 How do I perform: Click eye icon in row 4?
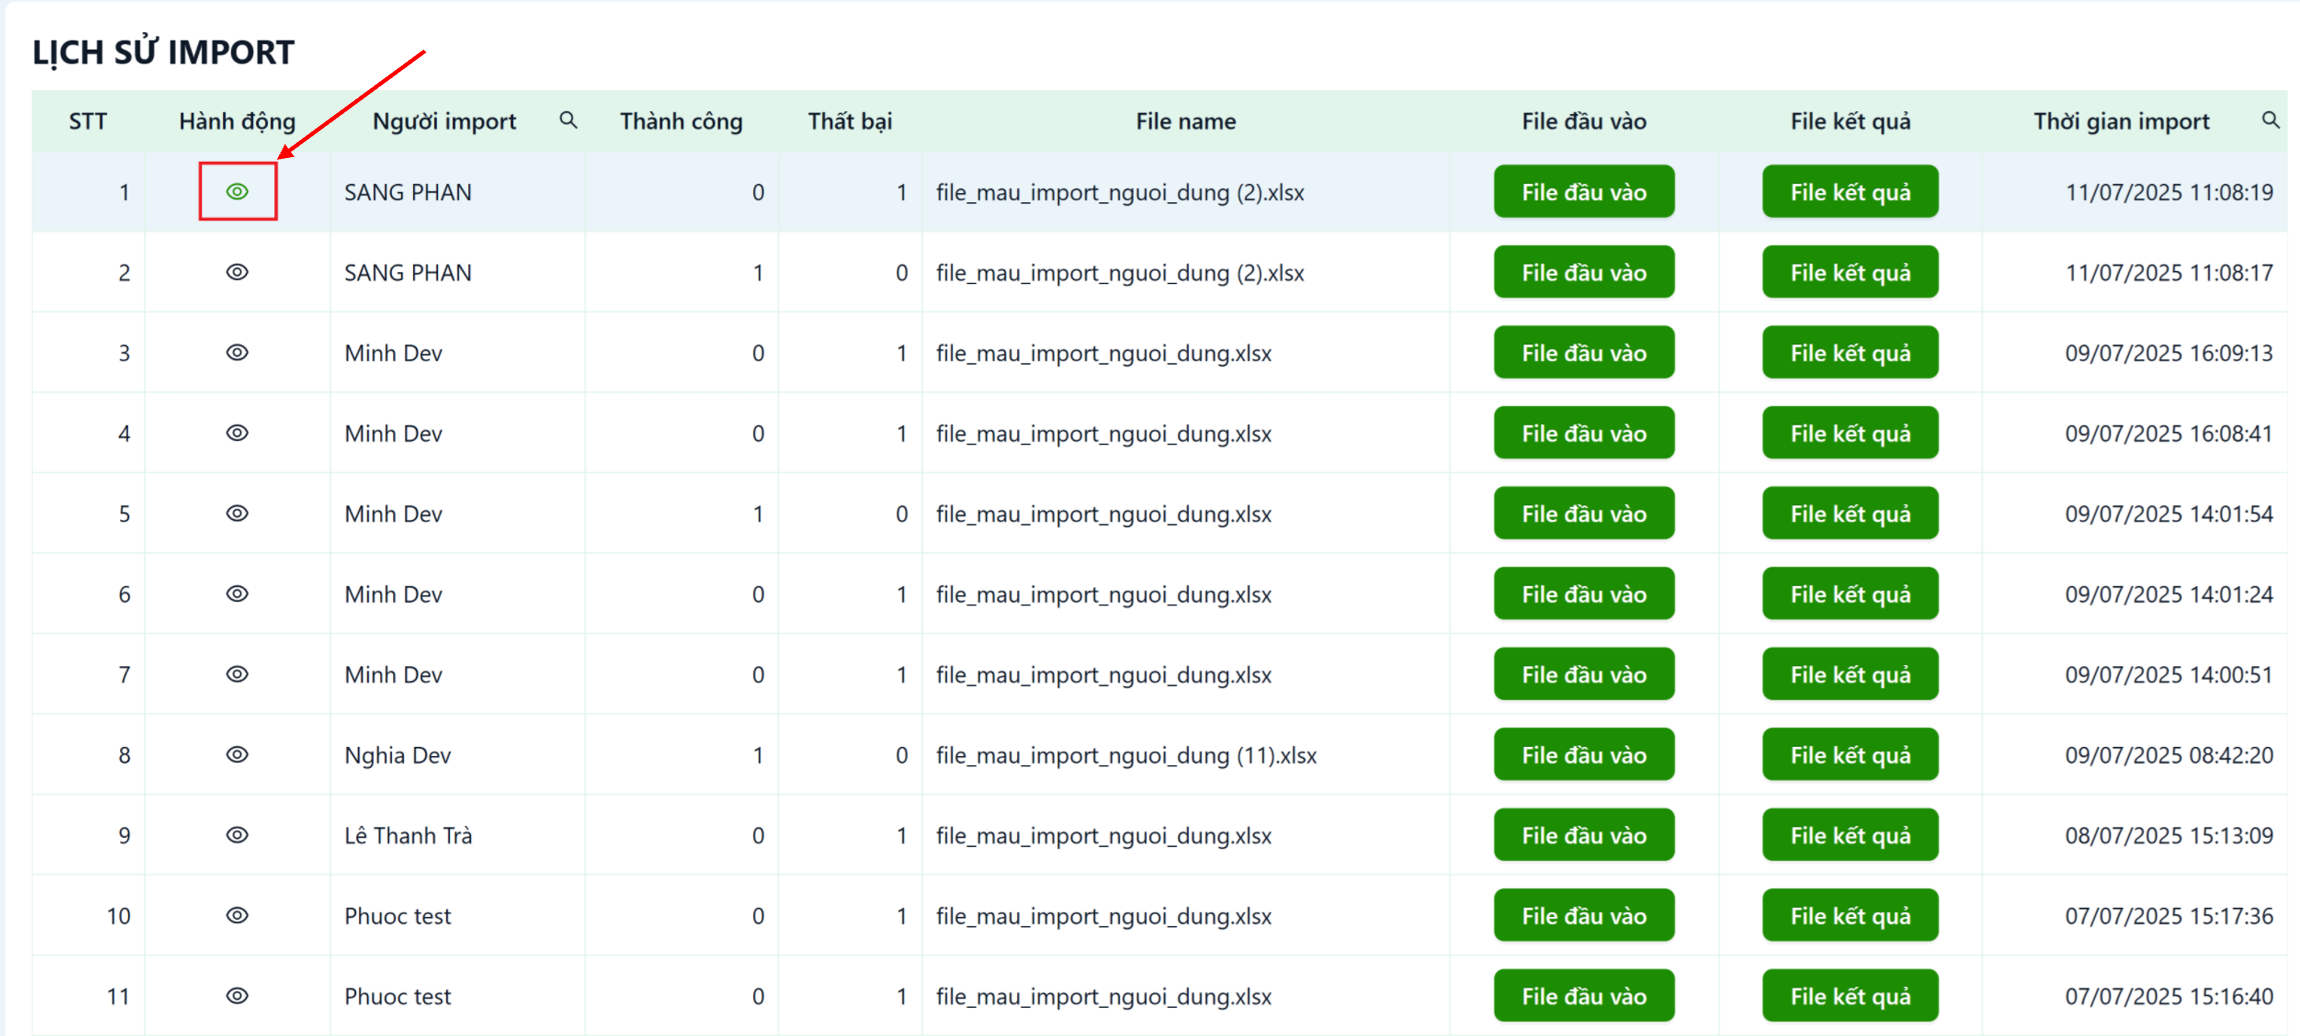point(237,433)
